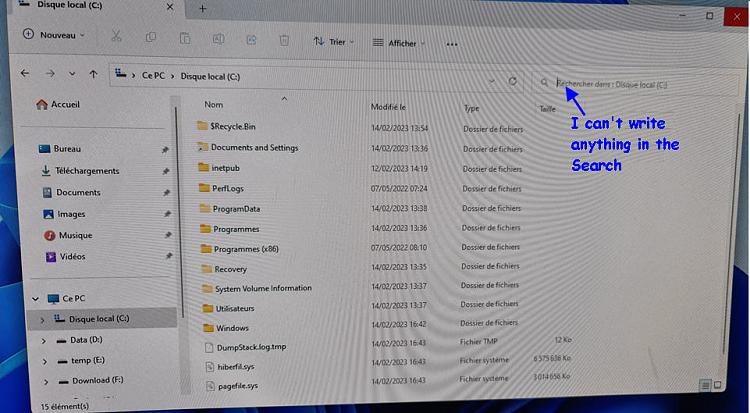Click the Delete trash icon
Image resolution: width=750 pixels, height=413 pixels.
284,40
